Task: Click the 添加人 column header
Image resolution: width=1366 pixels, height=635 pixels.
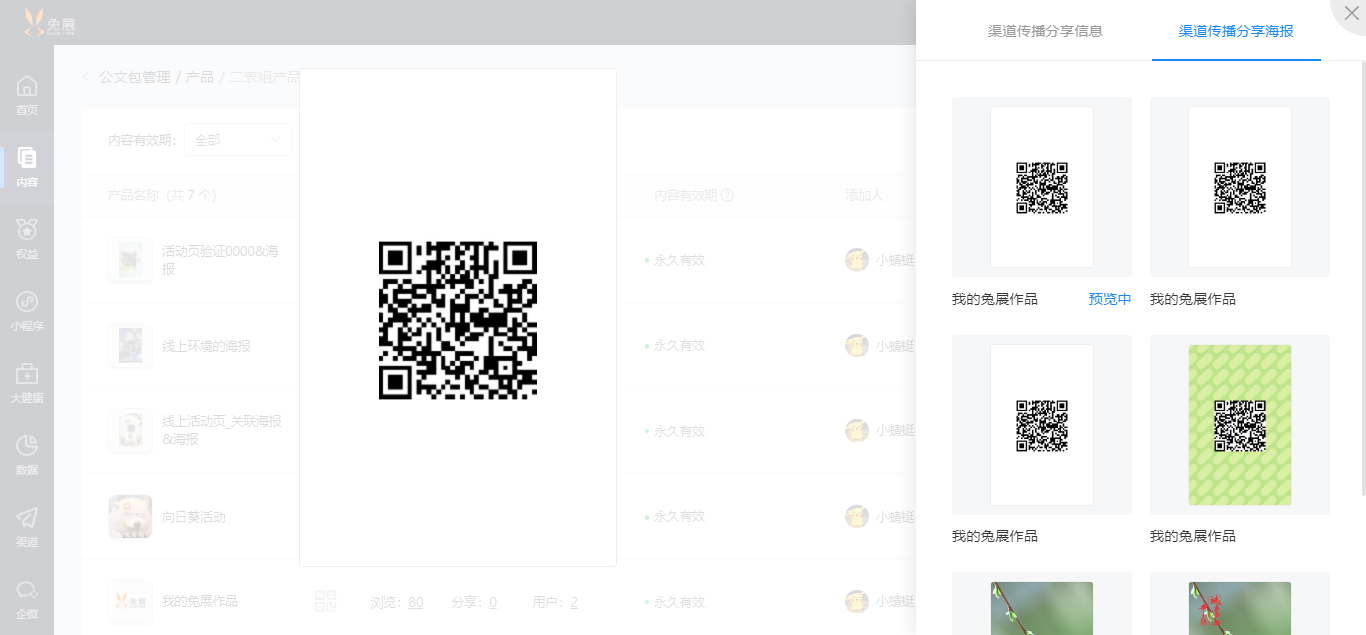Action: [864, 195]
